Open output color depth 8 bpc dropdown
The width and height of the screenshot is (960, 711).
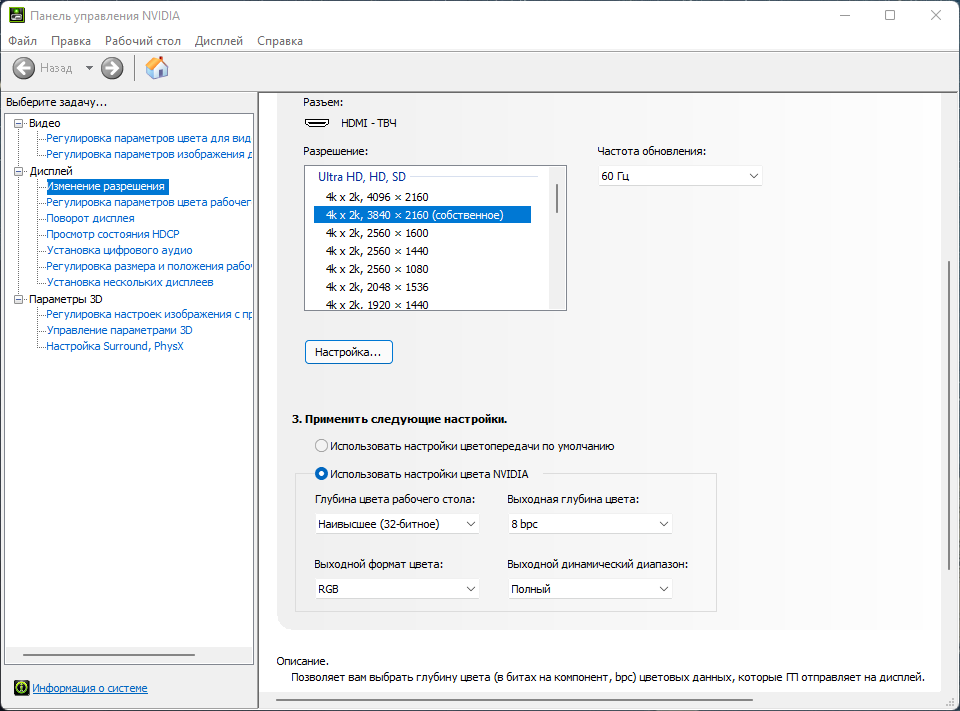(590, 524)
